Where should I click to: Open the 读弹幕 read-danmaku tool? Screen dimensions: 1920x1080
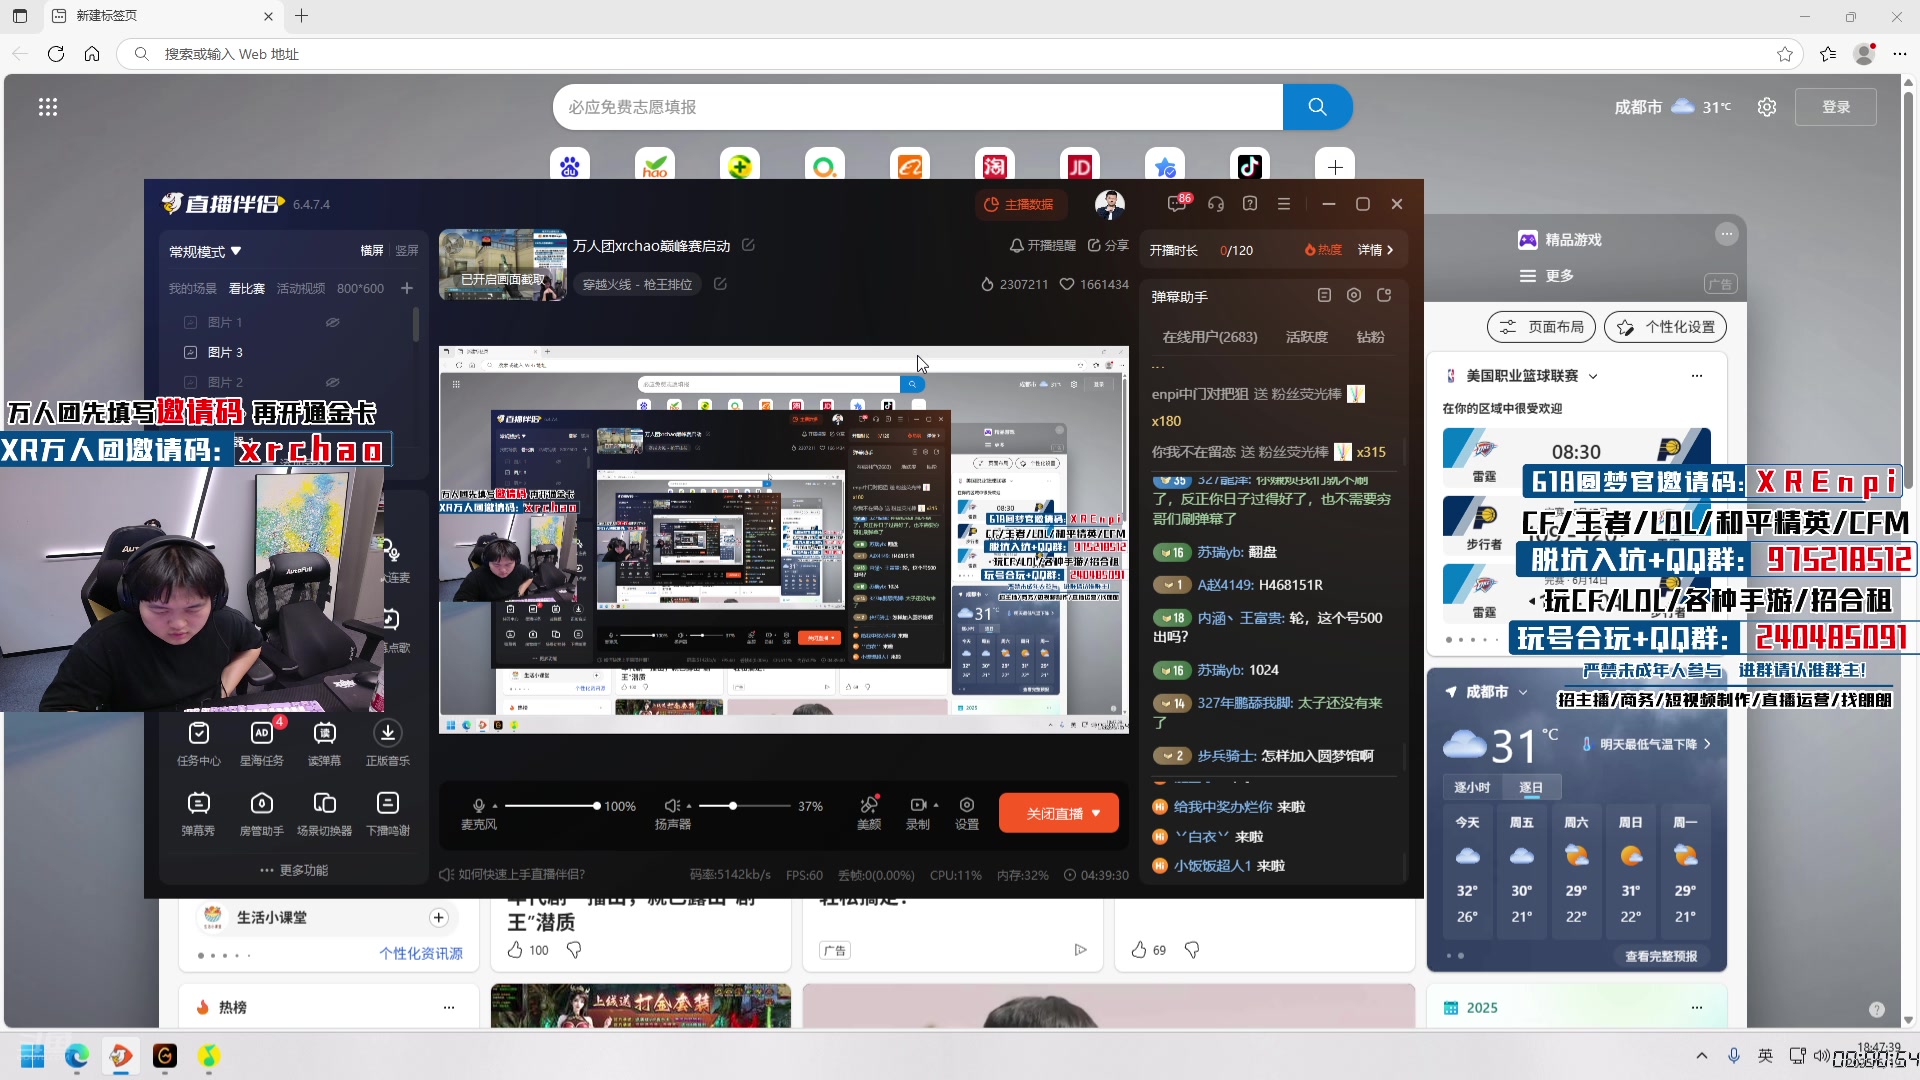[324, 734]
